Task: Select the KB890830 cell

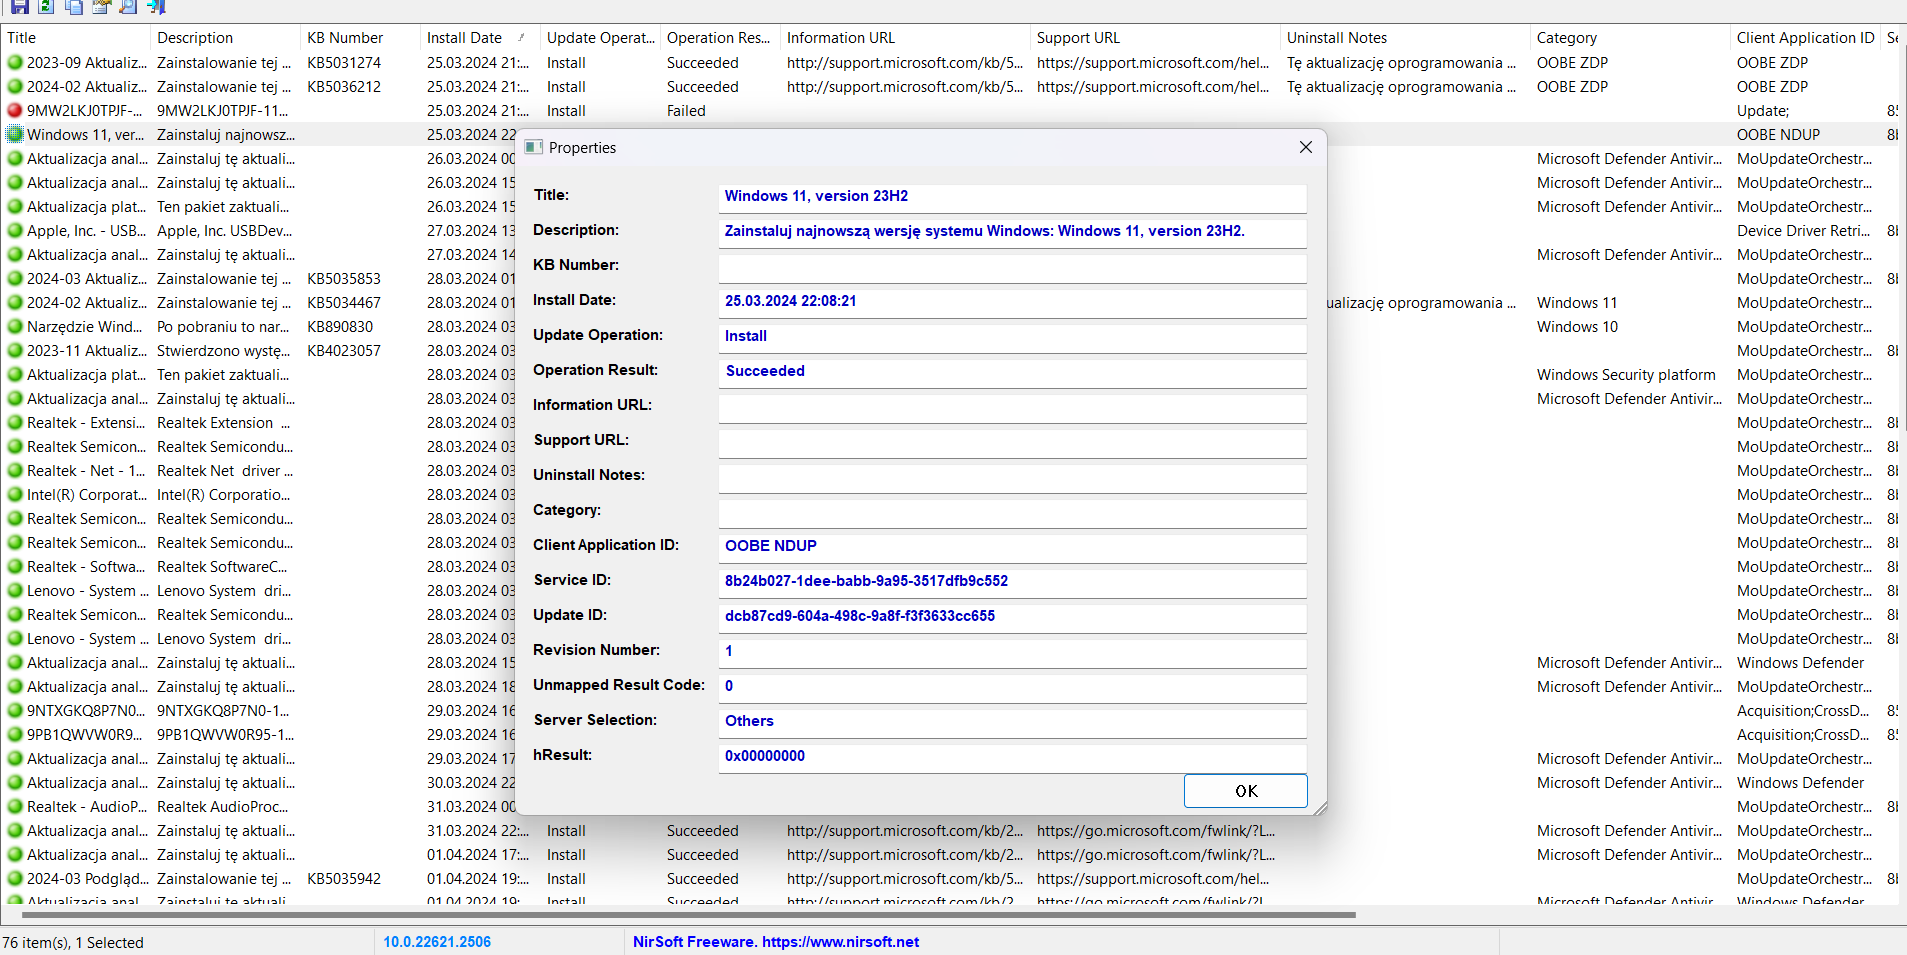Action: click(340, 326)
